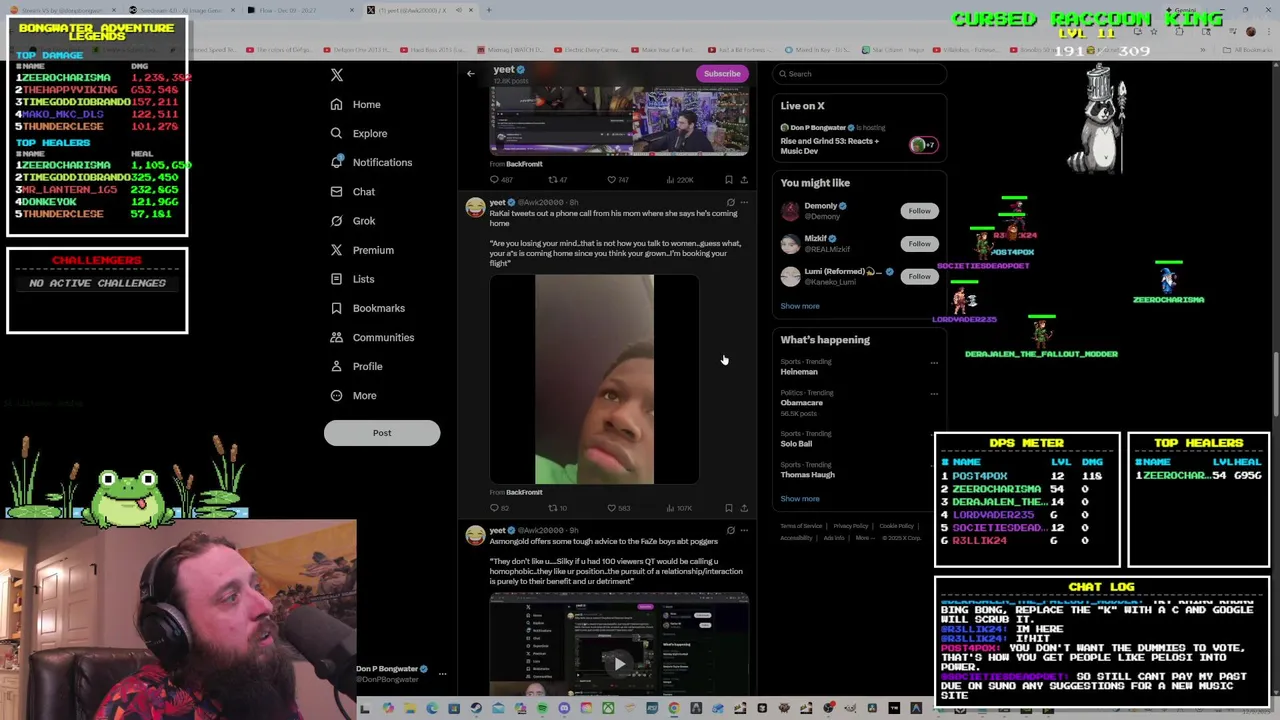View analytics showing 107K views
This screenshot has width=1280, height=720.
pyautogui.click(x=679, y=508)
